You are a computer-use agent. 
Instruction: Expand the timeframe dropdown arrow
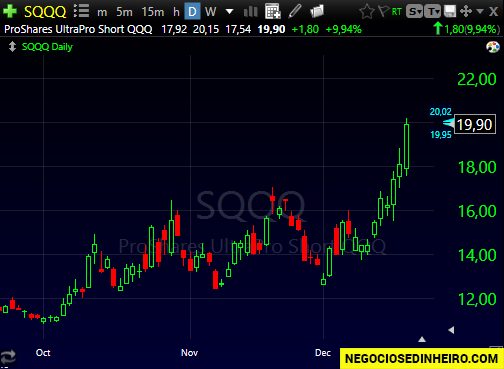tap(229, 12)
